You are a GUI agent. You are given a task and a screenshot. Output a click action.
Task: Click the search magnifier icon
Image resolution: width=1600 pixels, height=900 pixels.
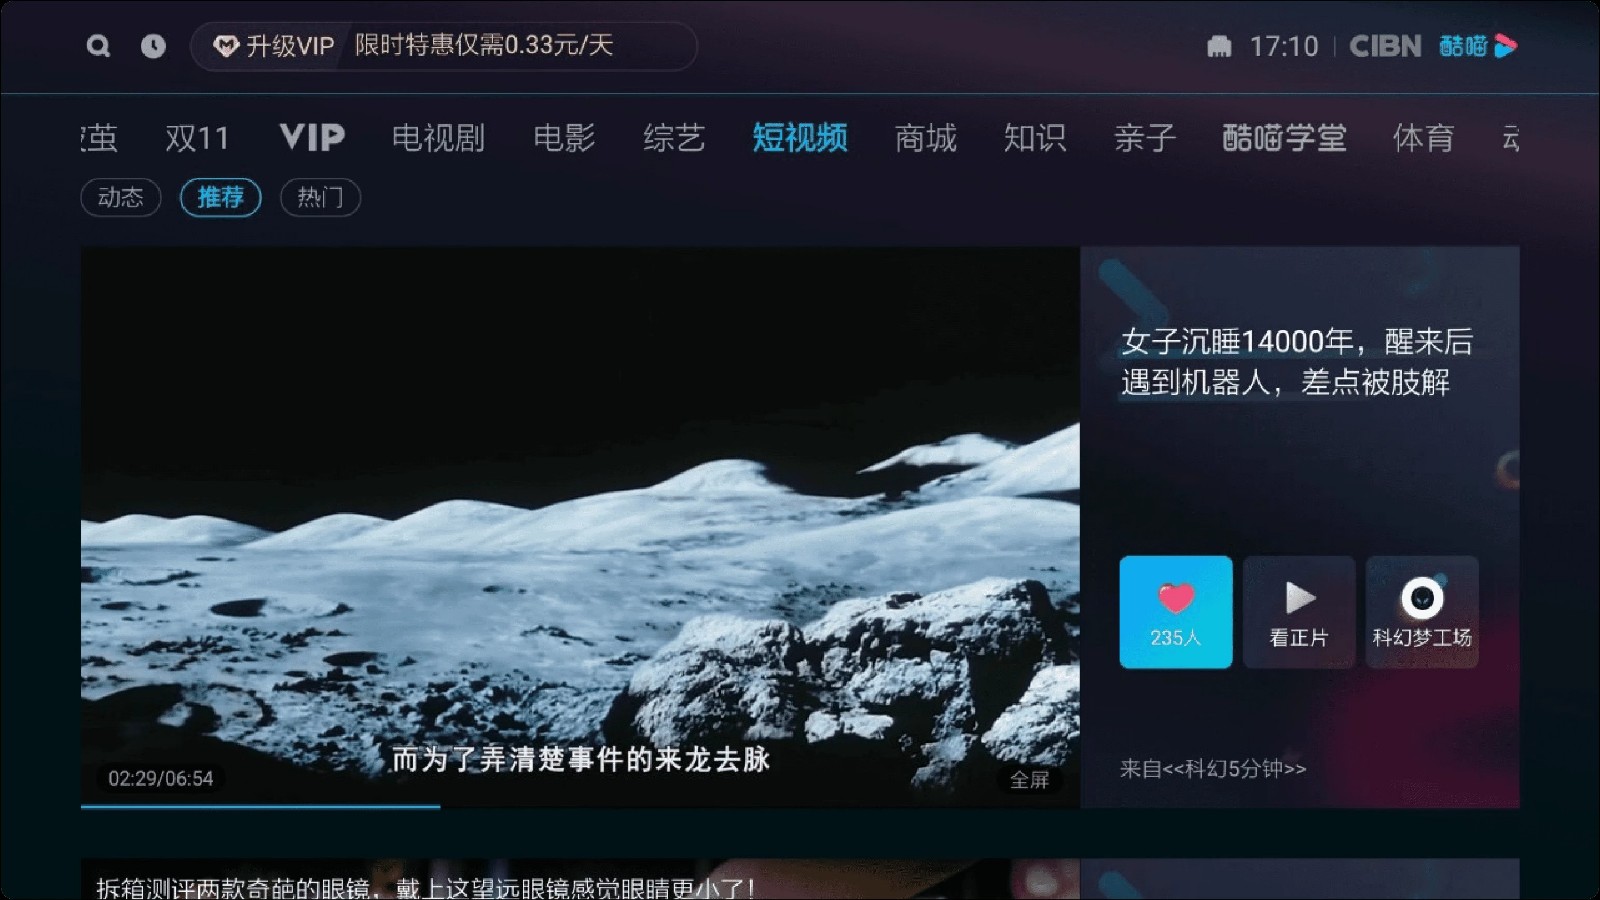(x=97, y=46)
